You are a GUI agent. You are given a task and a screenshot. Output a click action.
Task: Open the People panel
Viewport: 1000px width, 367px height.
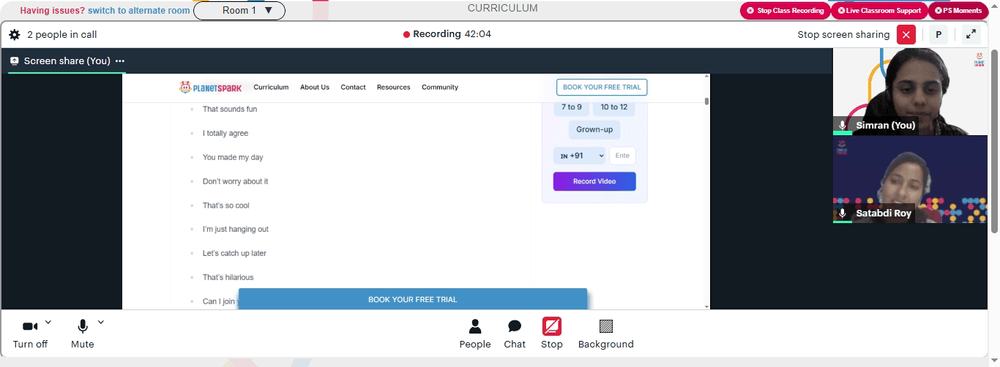pos(474,334)
